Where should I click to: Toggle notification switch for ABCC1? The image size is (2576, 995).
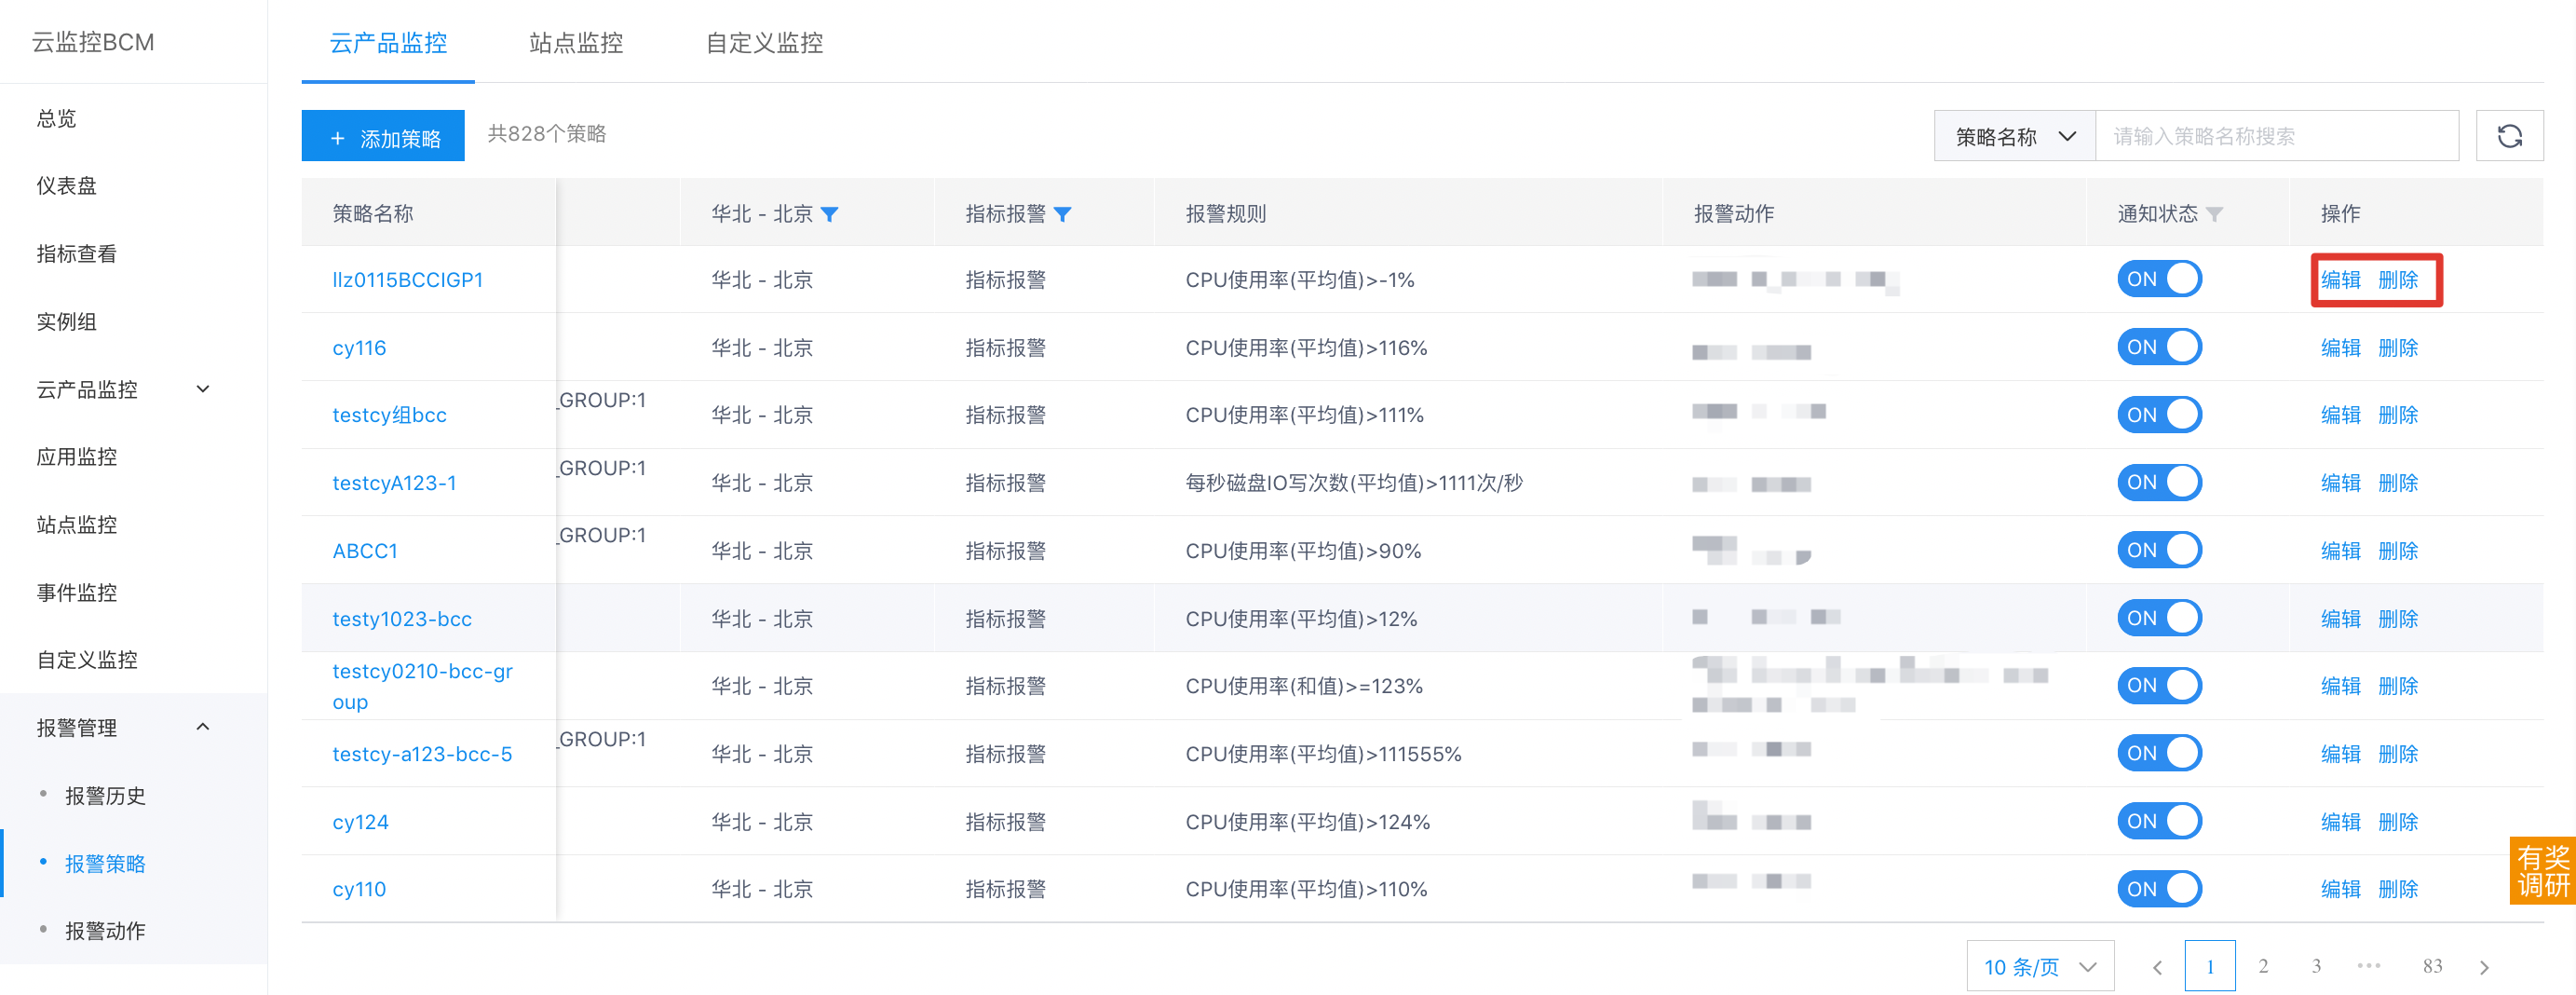click(x=2159, y=550)
